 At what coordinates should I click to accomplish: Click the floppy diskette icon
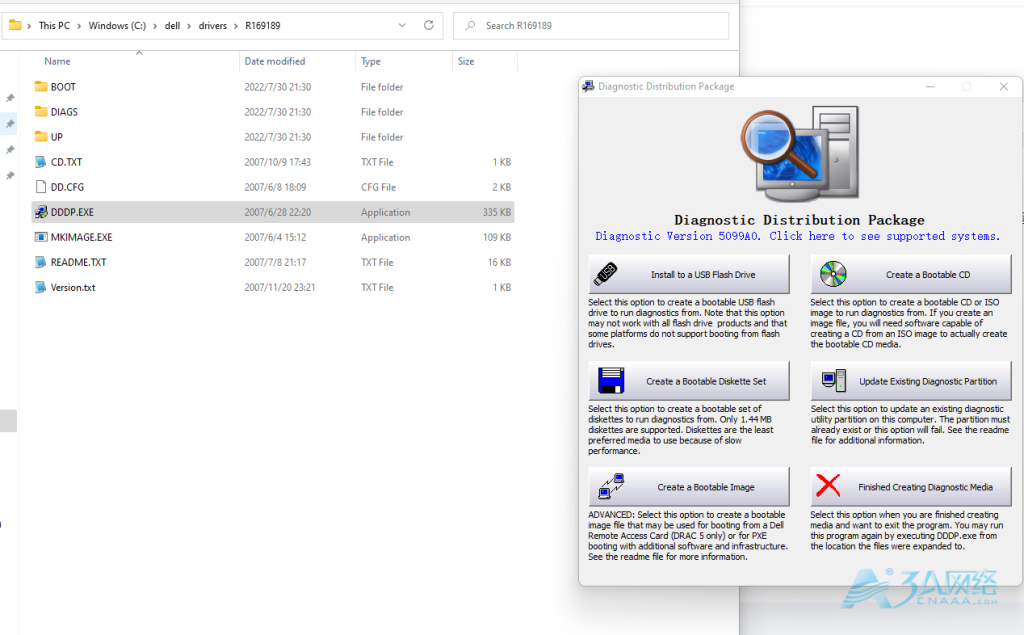click(x=611, y=381)
